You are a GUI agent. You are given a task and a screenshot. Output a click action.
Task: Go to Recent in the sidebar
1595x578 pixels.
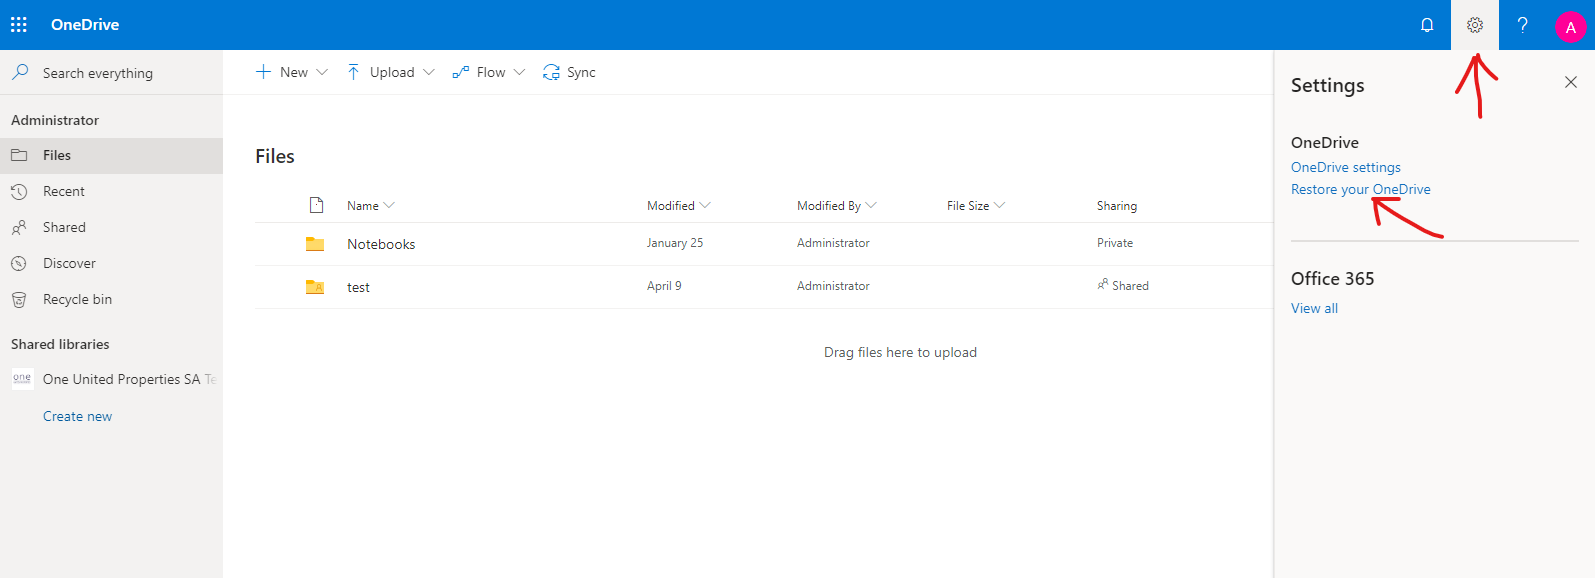64,191
